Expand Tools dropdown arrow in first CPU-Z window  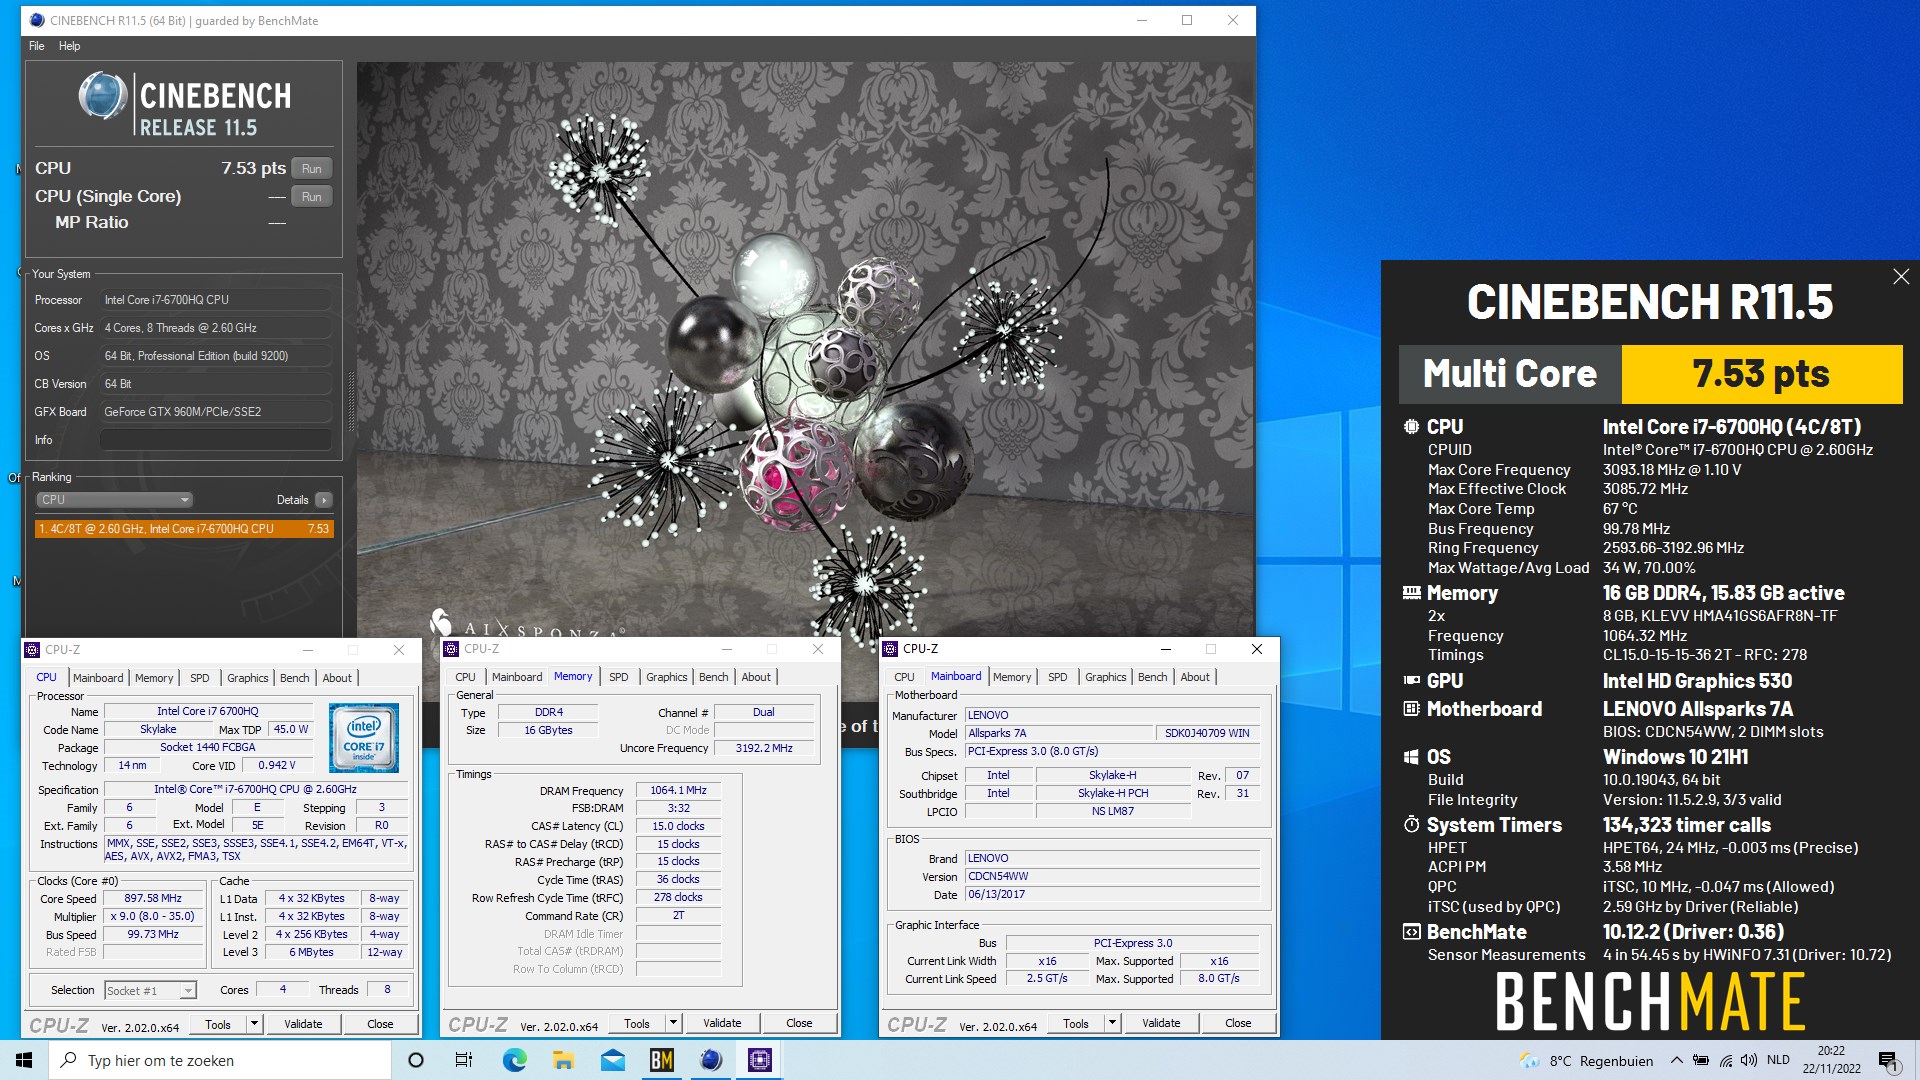pos(254,1024)
